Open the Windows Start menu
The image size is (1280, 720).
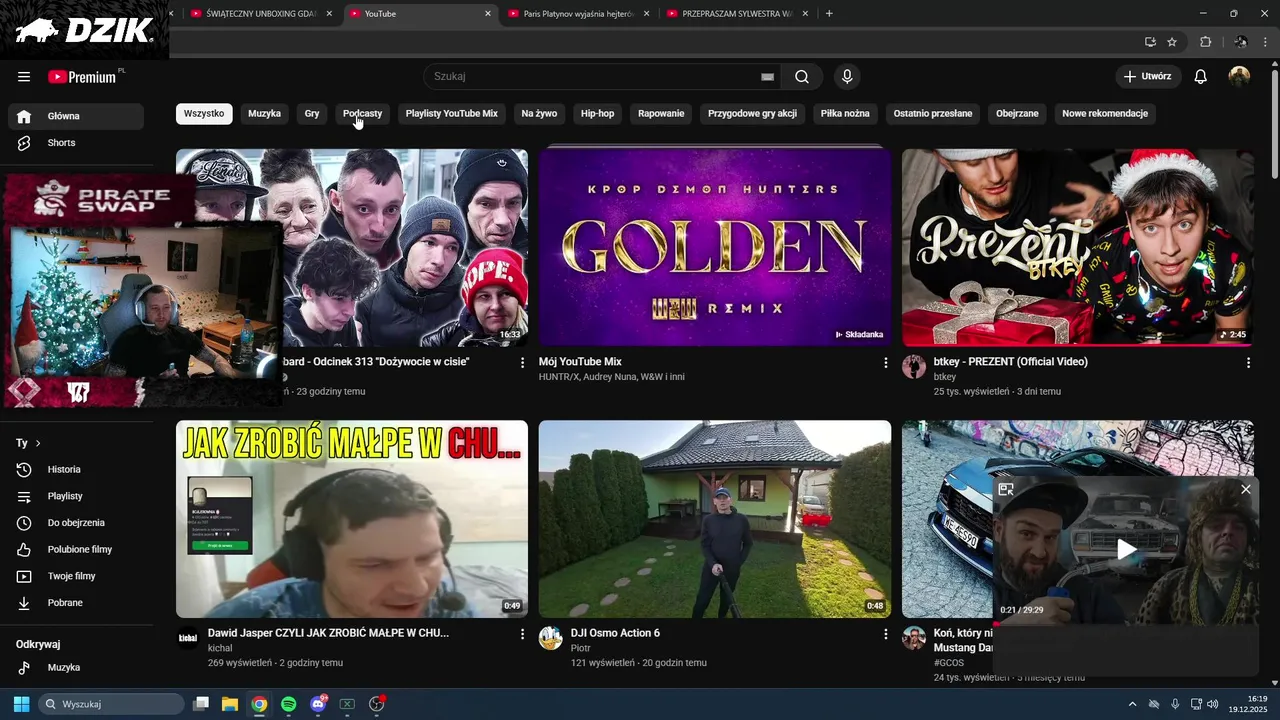(x=21, y=704)
